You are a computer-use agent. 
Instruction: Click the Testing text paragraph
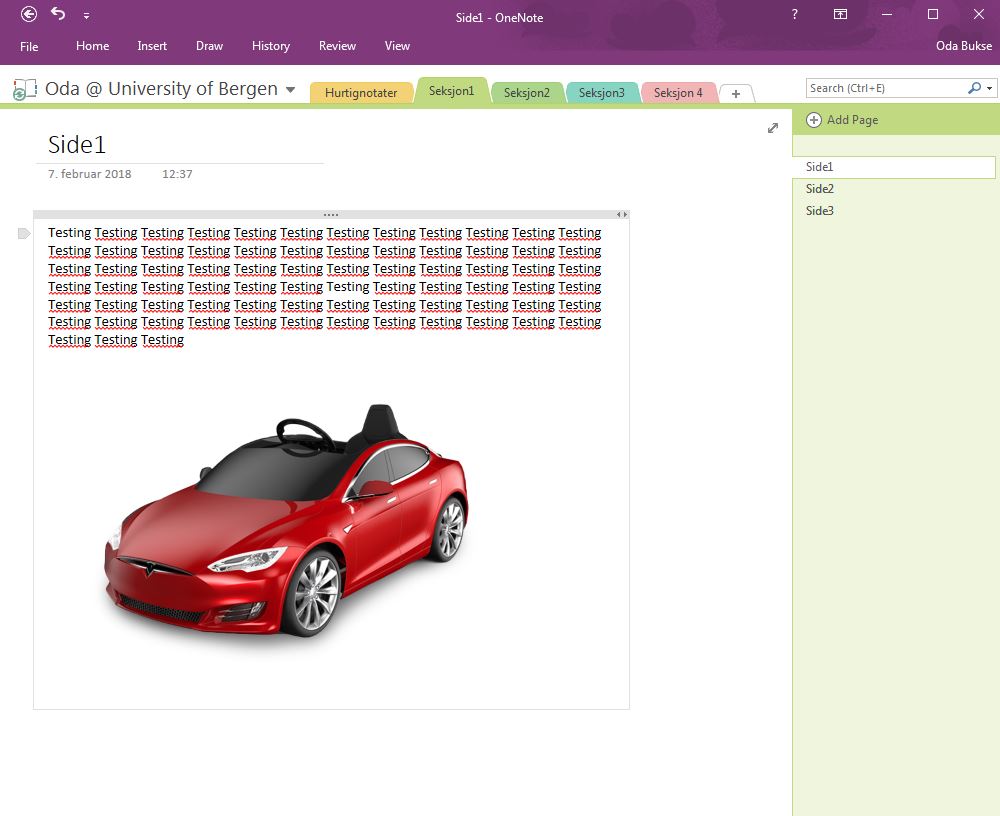coord(325,286)
